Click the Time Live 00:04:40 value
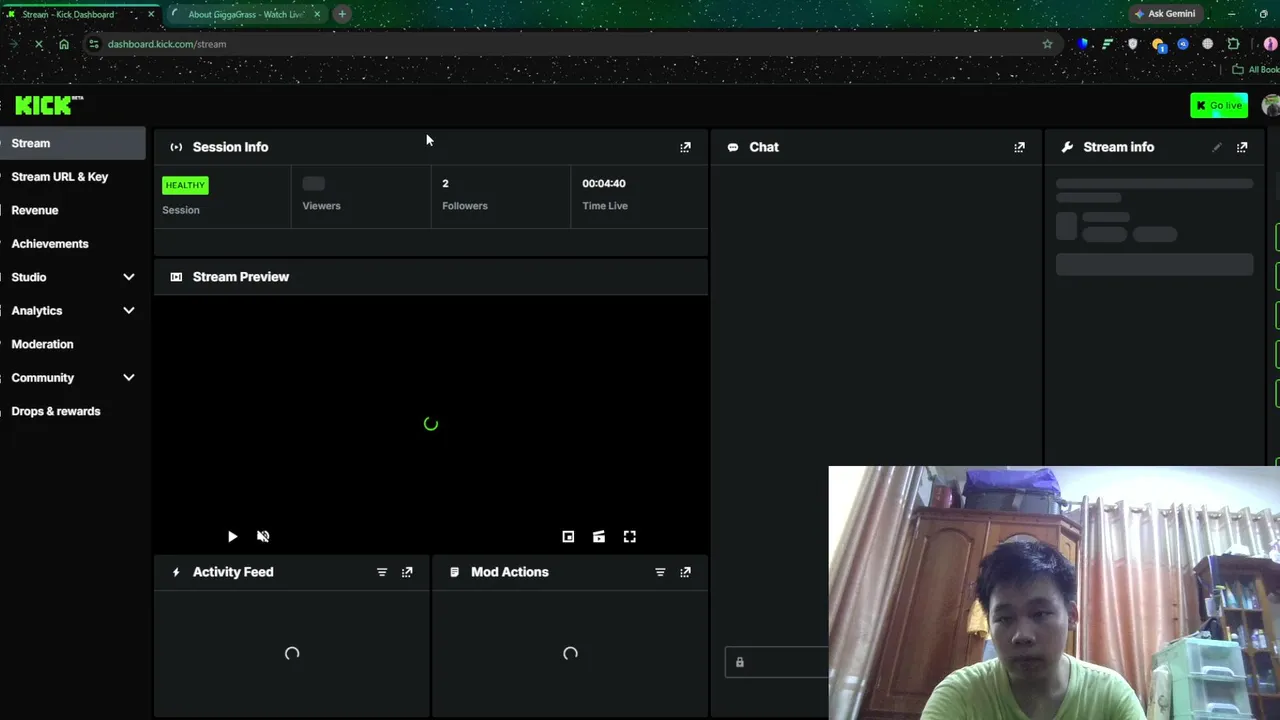Screen dimensions: 1280x720 [604, 184]
